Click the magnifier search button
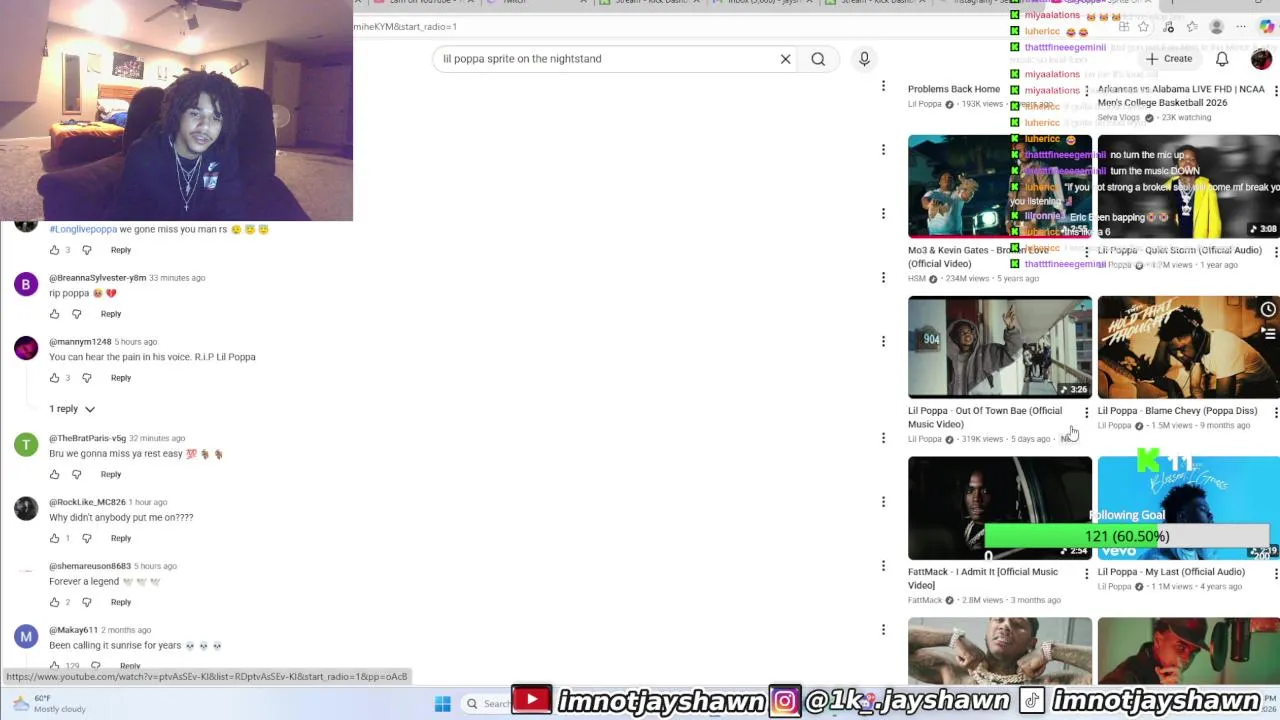The height and width of the screenshot is (720, 1280). [x=818, y=59]
